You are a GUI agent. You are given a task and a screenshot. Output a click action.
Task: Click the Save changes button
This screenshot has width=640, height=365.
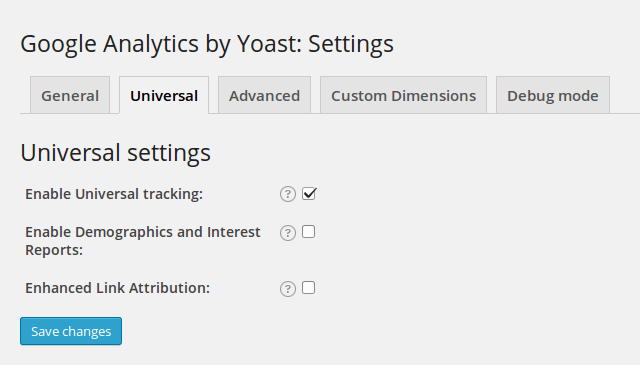(x=71, y=331)
